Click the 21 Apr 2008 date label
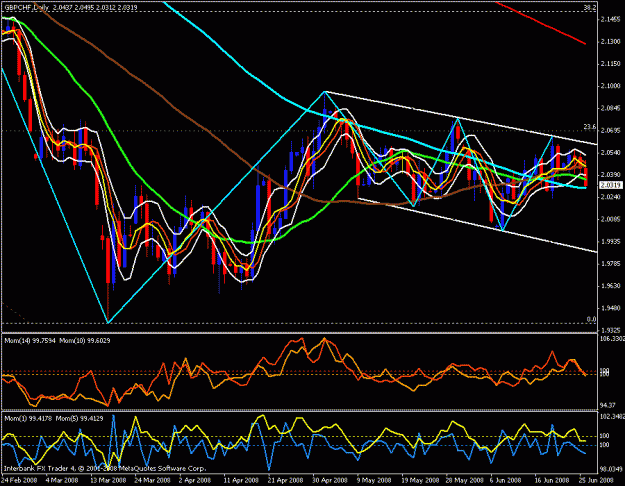Screen dimensions: 625x486 click(286, 480)
